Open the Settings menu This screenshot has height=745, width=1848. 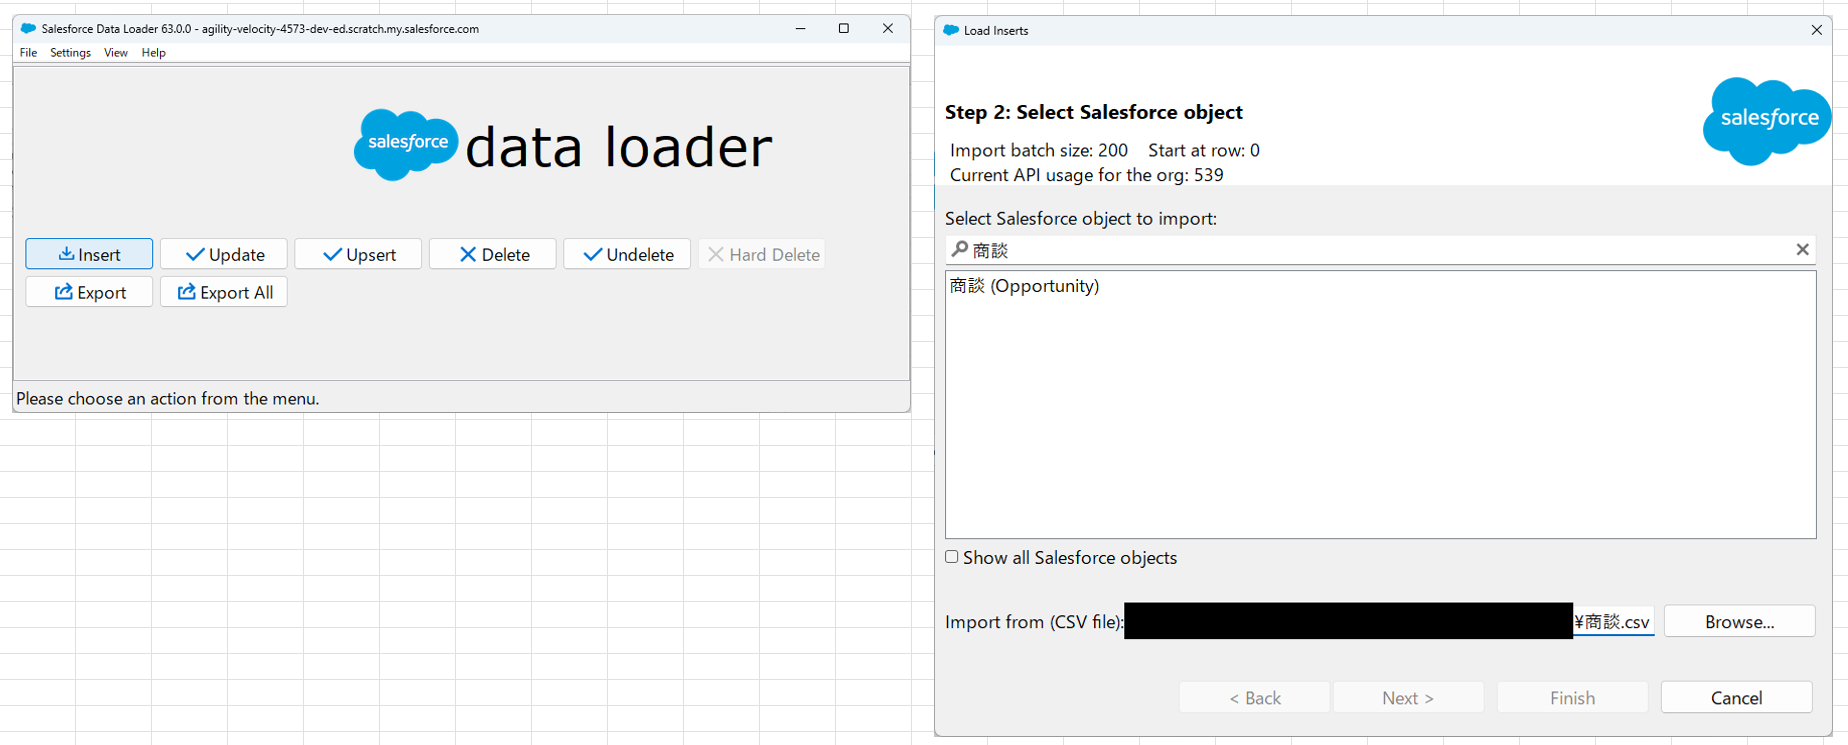coord(70,53)
